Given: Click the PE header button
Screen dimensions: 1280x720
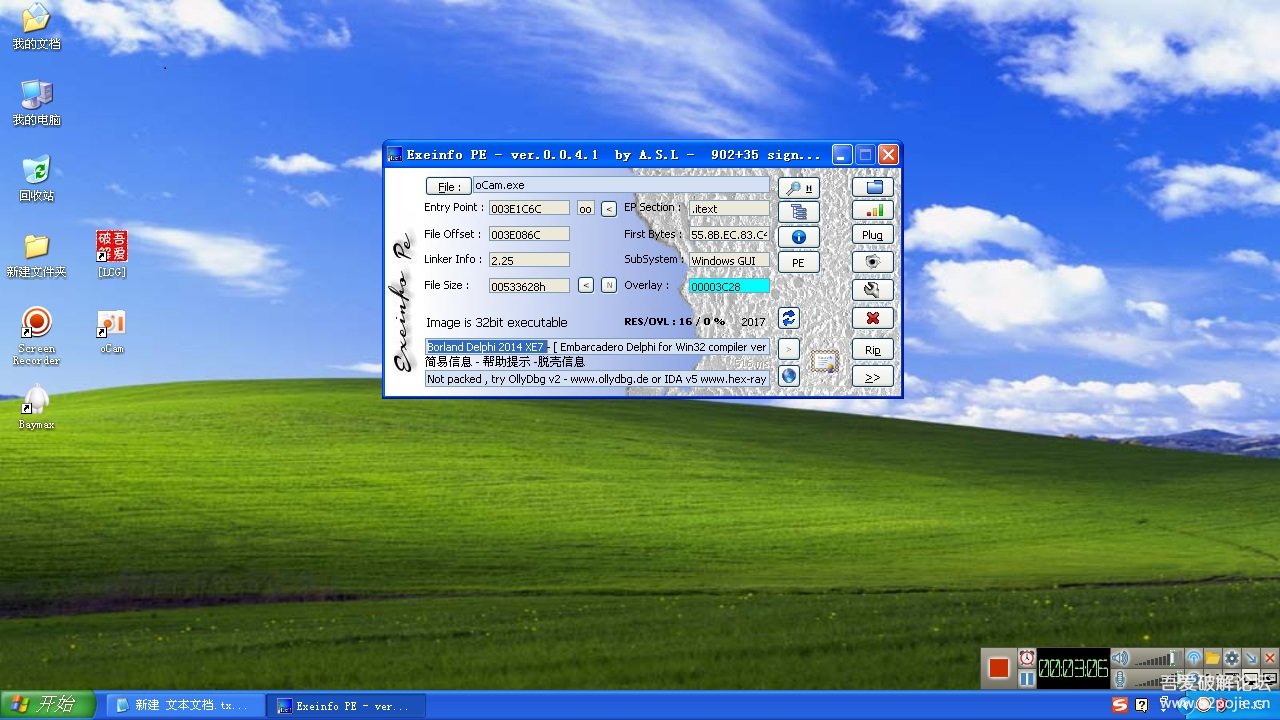Looking at the screenshot, I should point(798,263).
